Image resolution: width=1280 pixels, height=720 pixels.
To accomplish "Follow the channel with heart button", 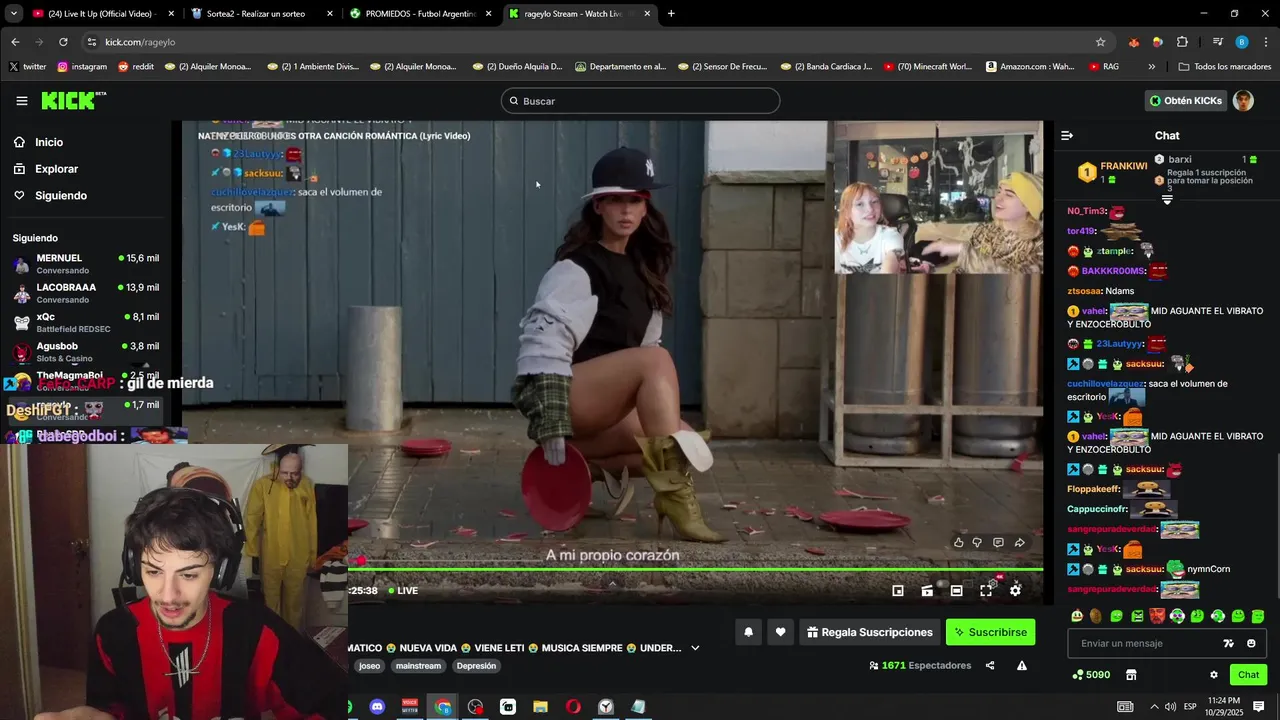I will pyautogui.click(x=781, y=632).
